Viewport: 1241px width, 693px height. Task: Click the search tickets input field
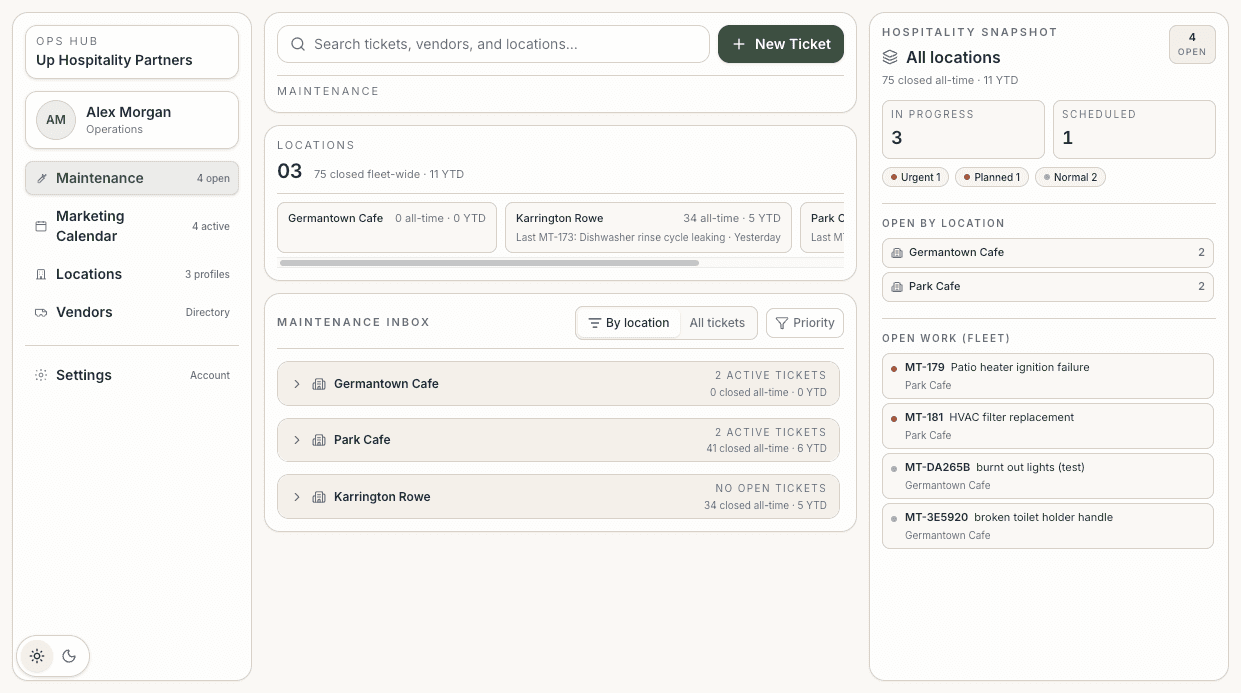pos(493,44)
